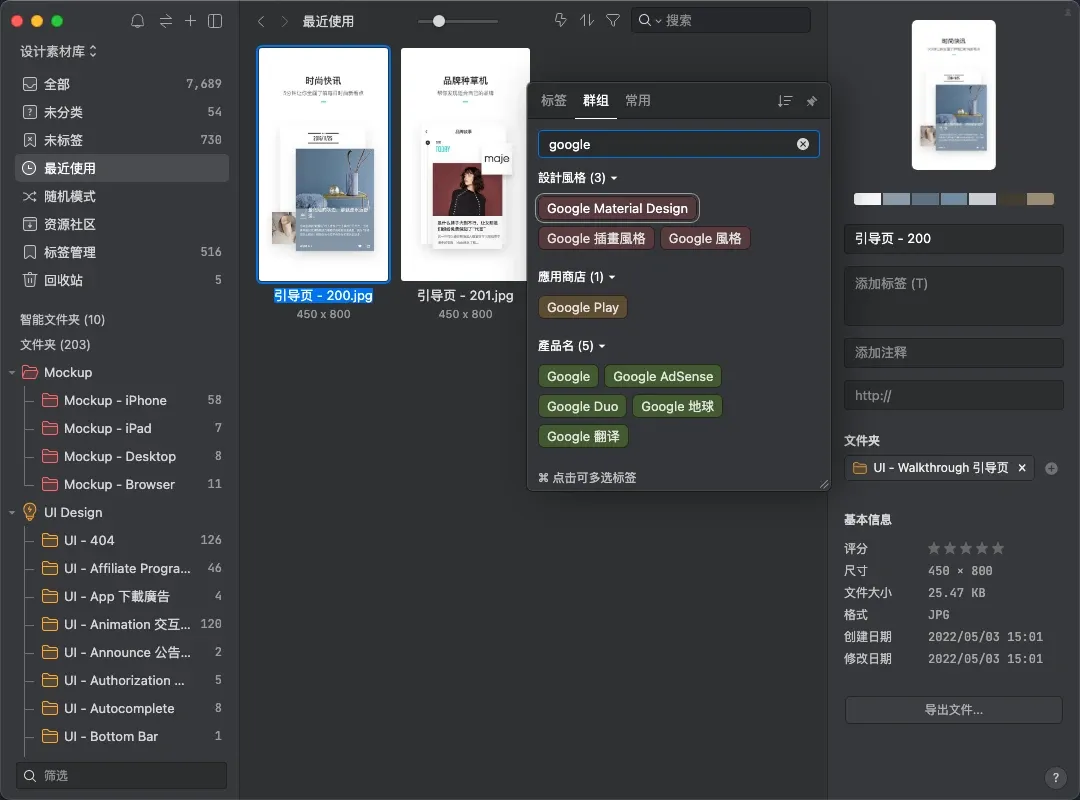Adjust the thumbnail size slider
Image resolution: width=1080 pixels, height=800 pixels.
[x=439, y=21]
